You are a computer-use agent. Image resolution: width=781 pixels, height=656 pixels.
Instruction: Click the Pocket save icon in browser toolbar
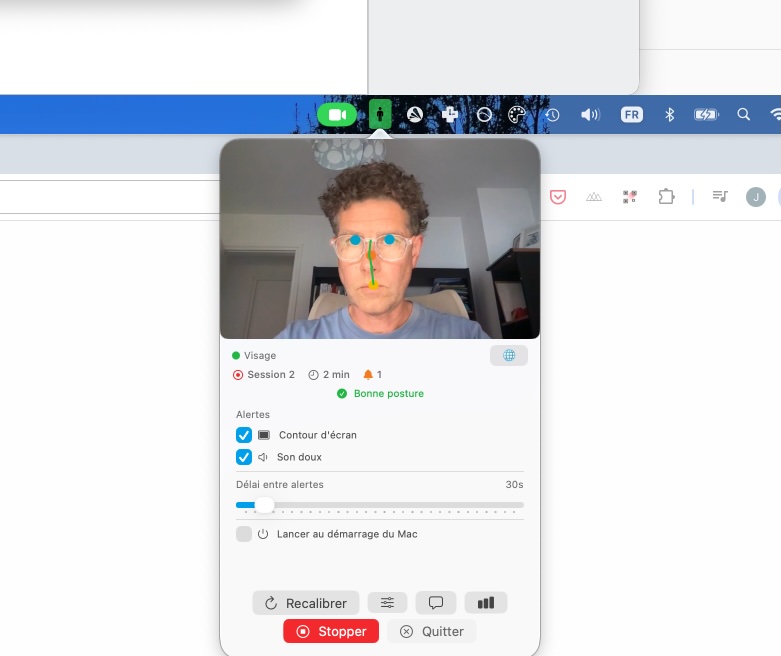[558, 197]
